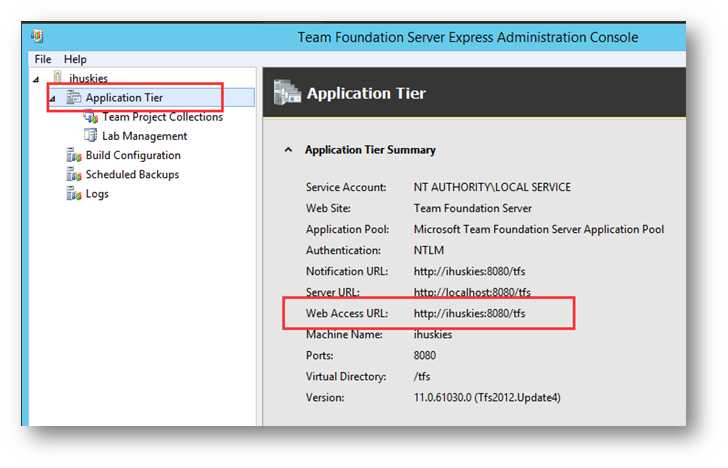Click the Lab Management icon
This screenshot has width=728, height=468.
(x=91, y=136)
